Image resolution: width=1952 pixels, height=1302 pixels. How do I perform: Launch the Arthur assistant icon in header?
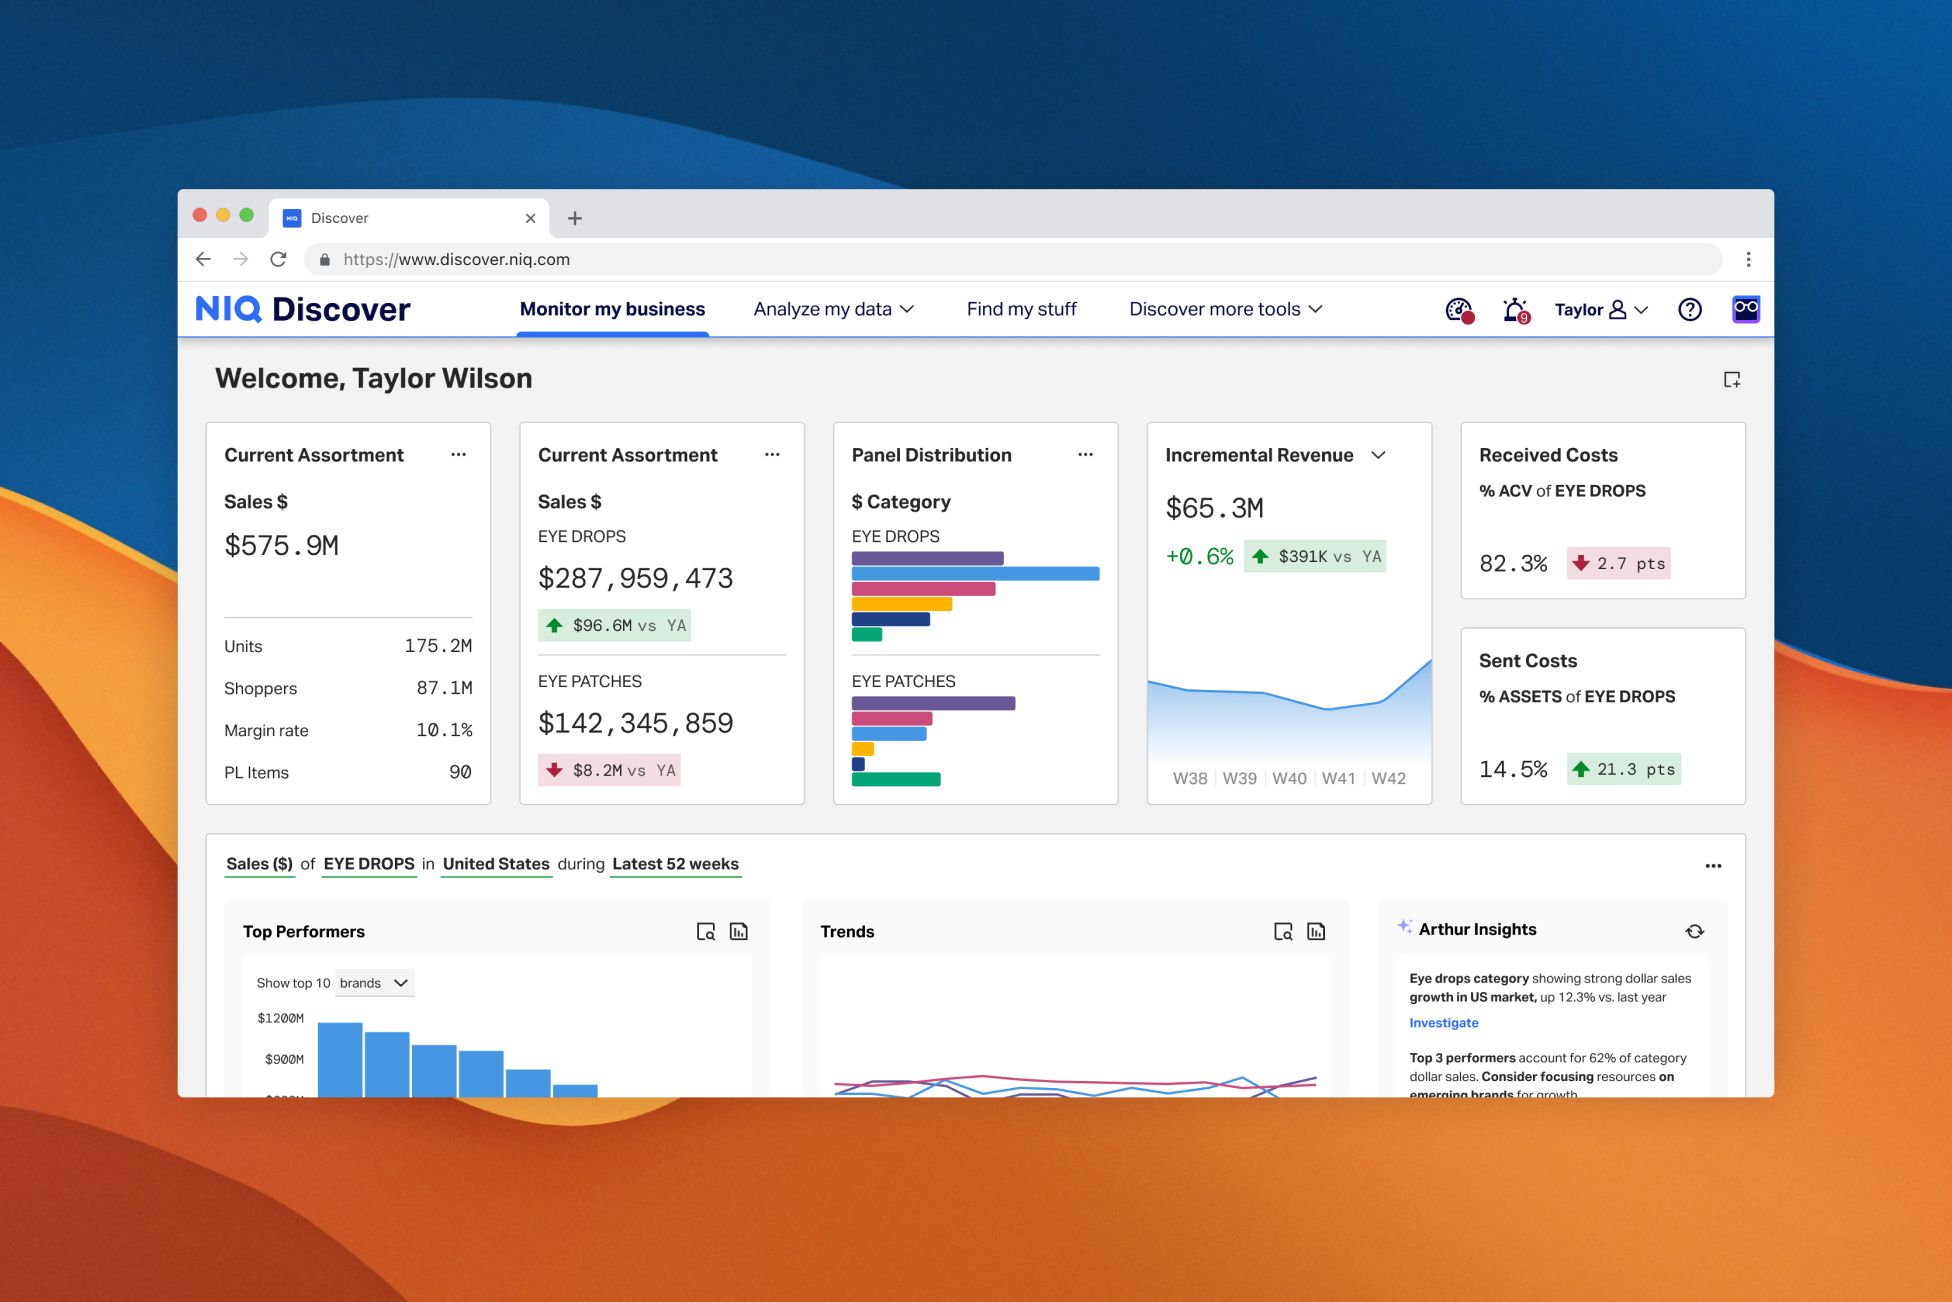tap(1746, 309)
